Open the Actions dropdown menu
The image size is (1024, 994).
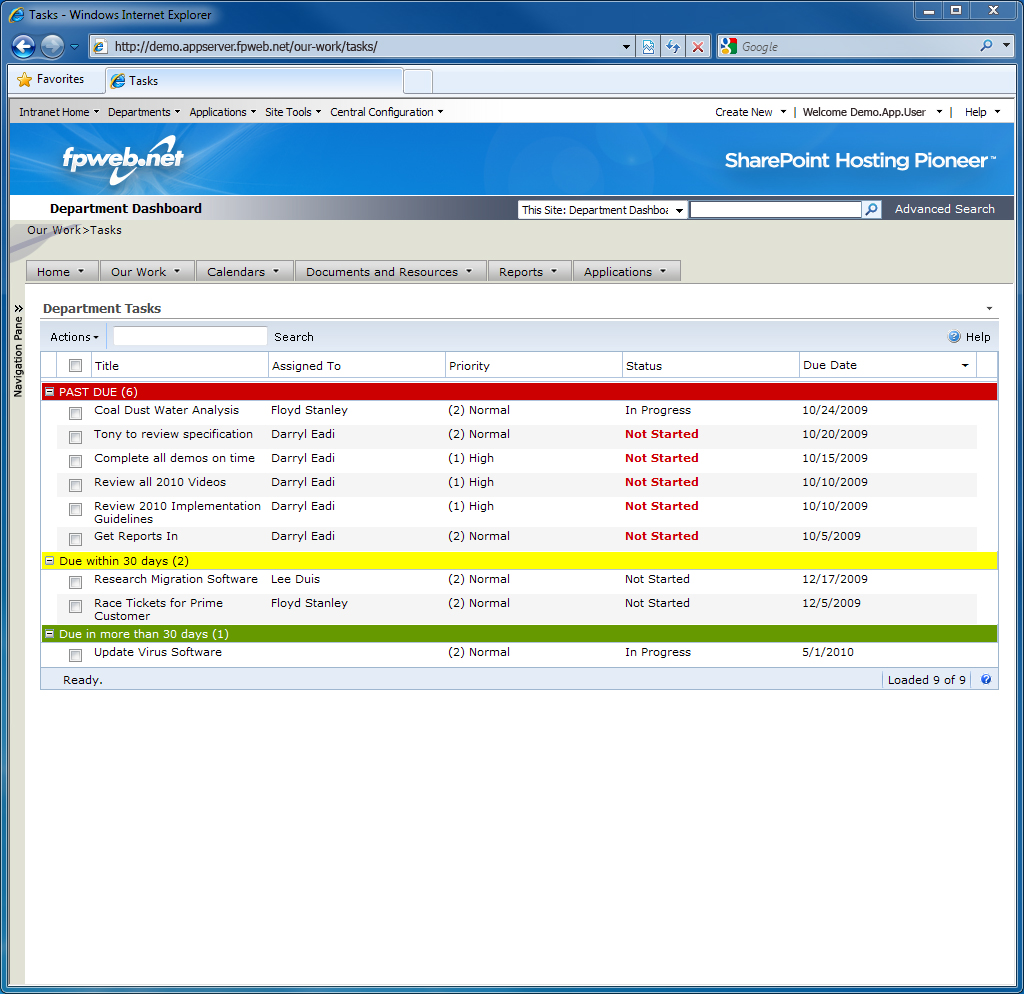pyautogui.click(x=75, y=337)
